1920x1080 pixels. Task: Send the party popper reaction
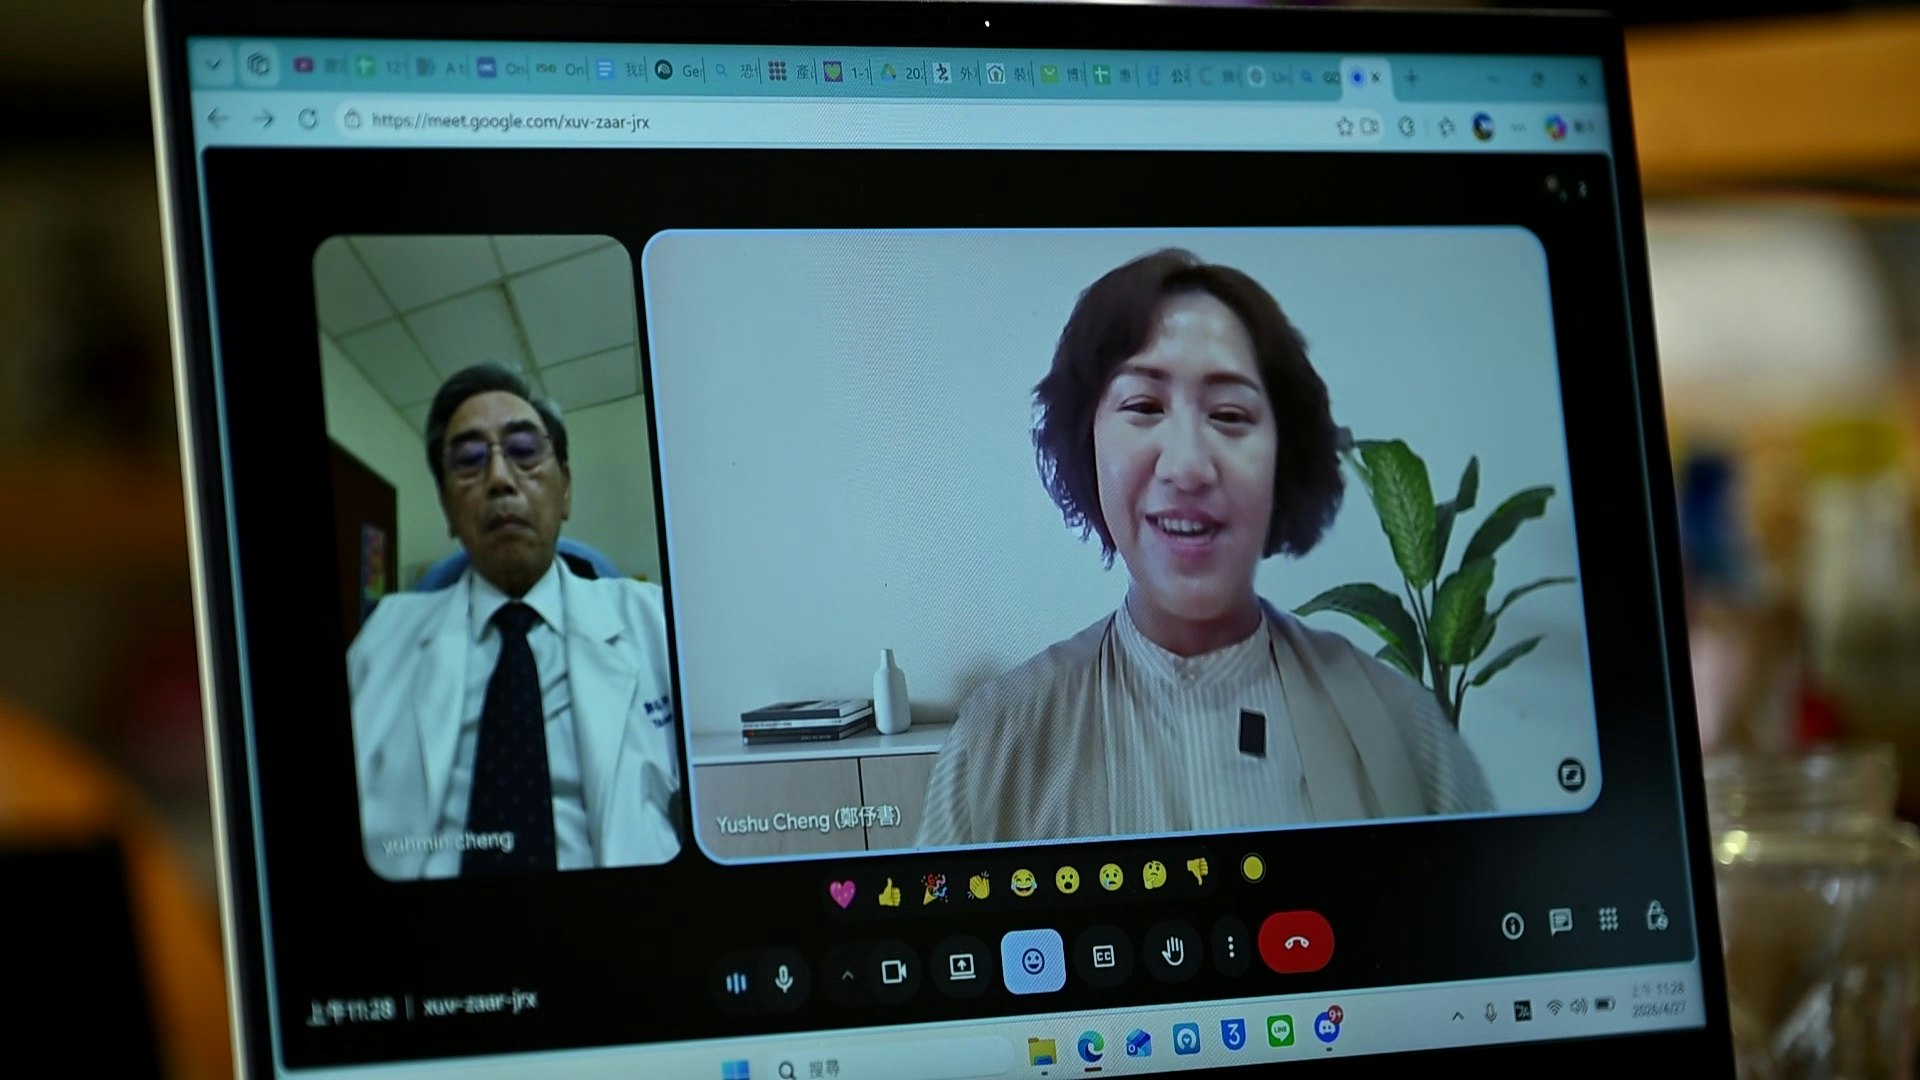[934, 887]
